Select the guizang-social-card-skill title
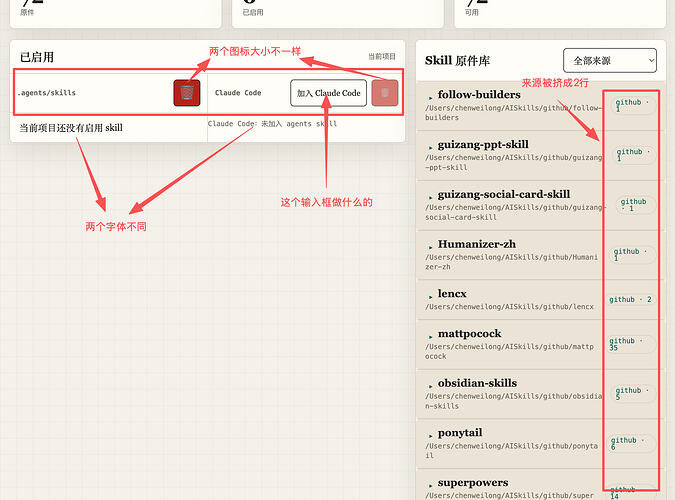Screen dimensions: 675x500 (504, 195)
